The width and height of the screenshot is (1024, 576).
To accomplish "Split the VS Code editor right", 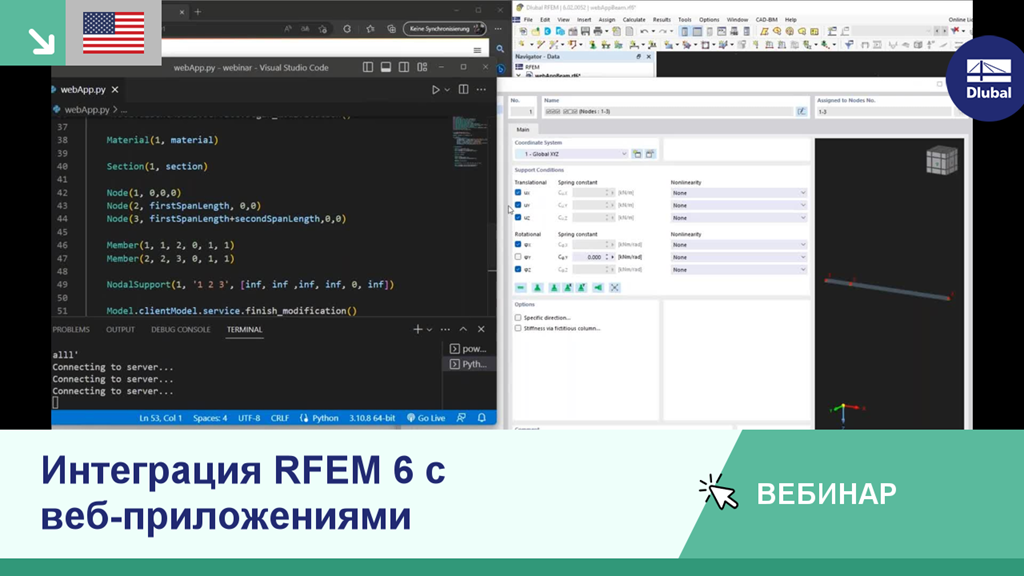I will point(464,89).
